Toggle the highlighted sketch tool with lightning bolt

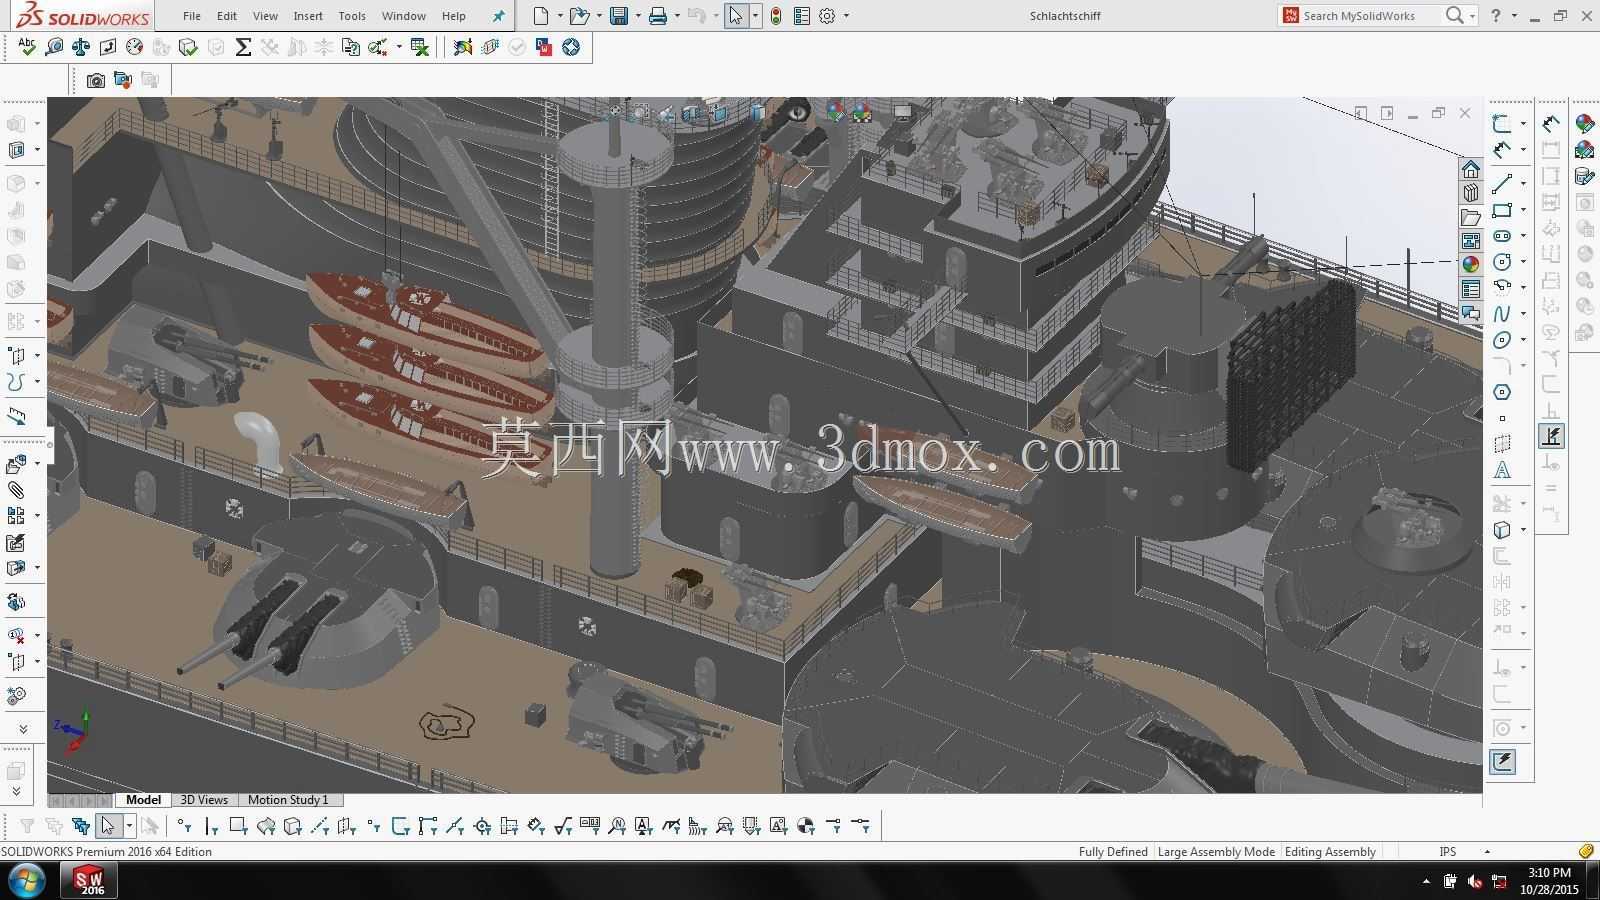click(1552, 436)
